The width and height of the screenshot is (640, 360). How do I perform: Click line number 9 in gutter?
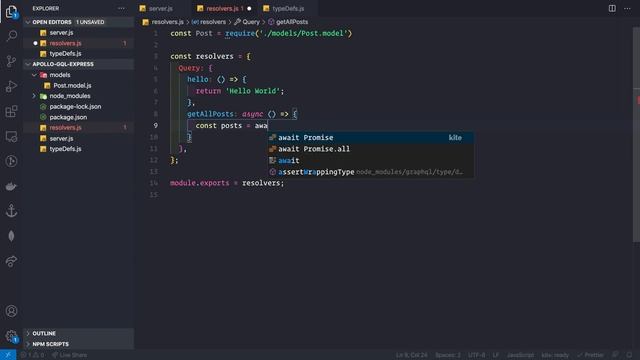tap(156, 126)
